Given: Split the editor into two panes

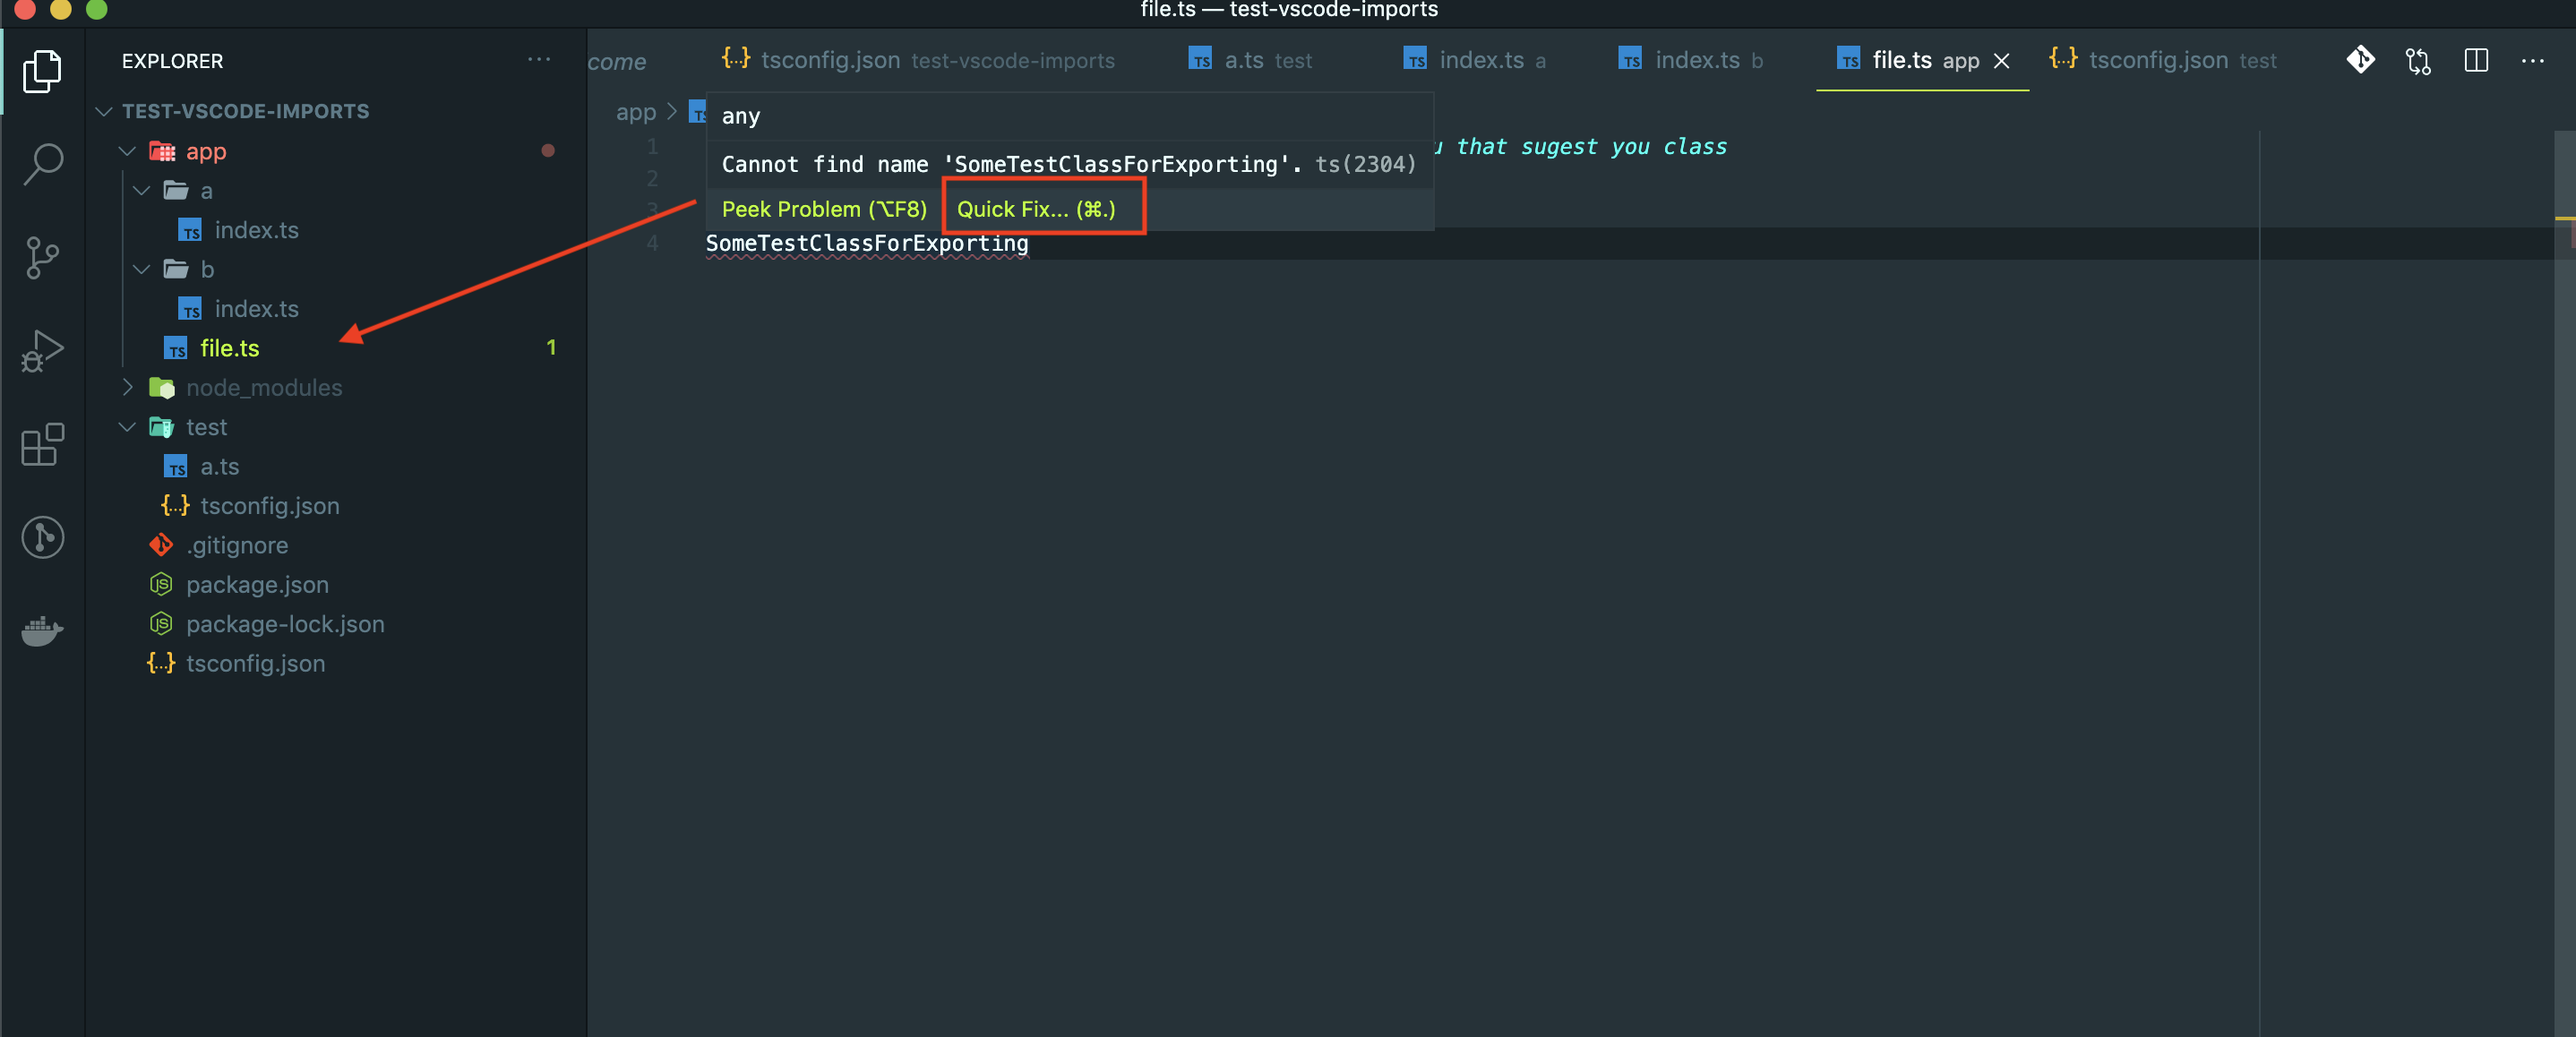Looking at the screenshot, I should click(2476, 60).
